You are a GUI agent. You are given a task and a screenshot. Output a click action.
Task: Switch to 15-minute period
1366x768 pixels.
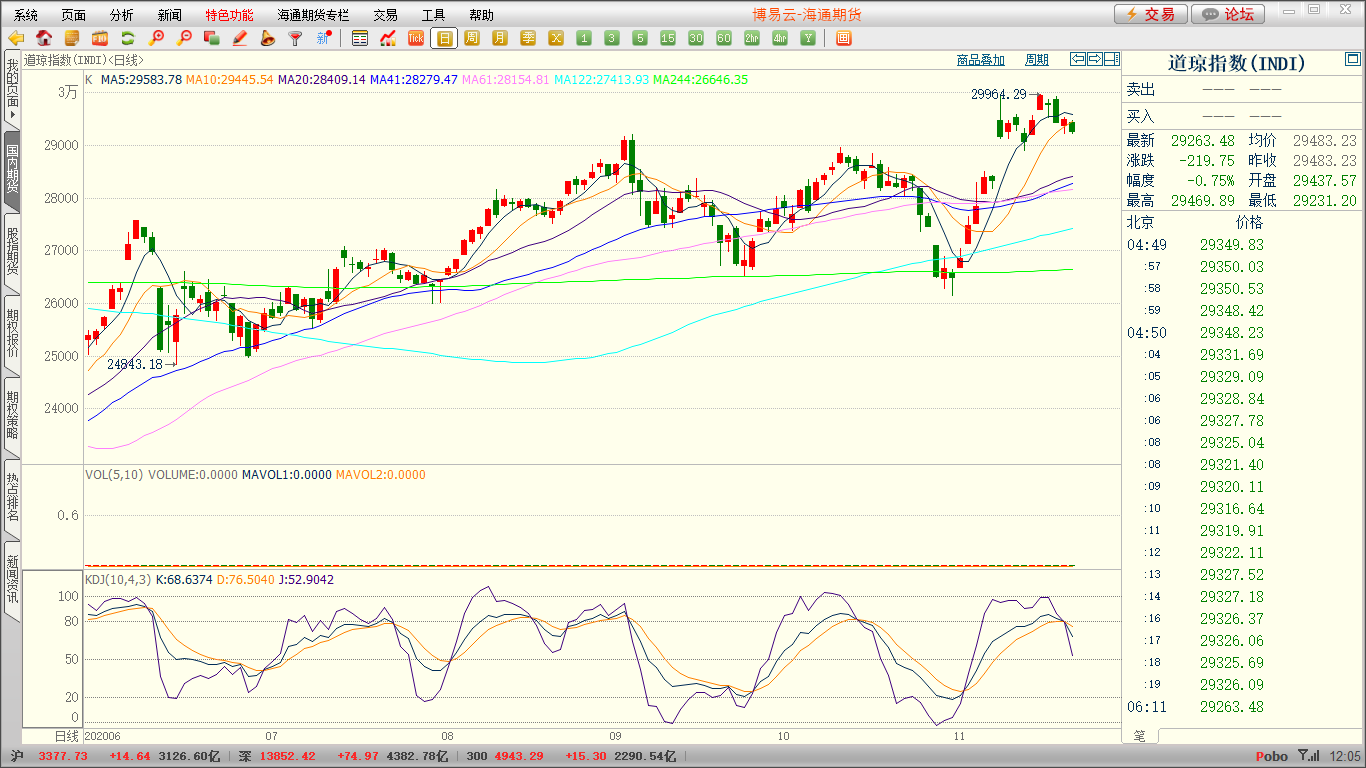[x=668, y=39]
